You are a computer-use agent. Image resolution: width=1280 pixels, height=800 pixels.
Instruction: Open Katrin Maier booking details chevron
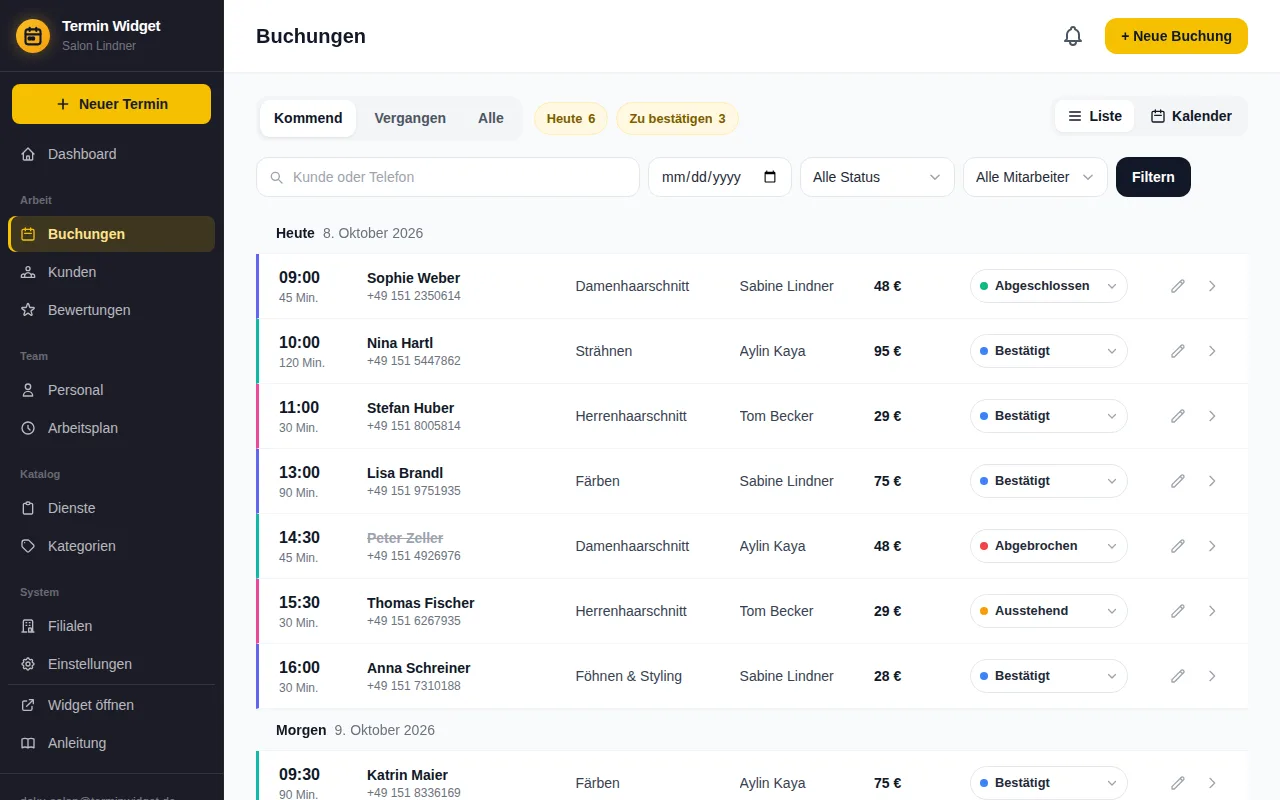1212,783
